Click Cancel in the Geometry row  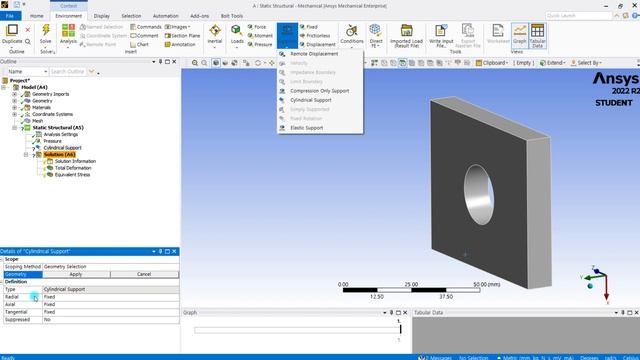pos(144,274)
